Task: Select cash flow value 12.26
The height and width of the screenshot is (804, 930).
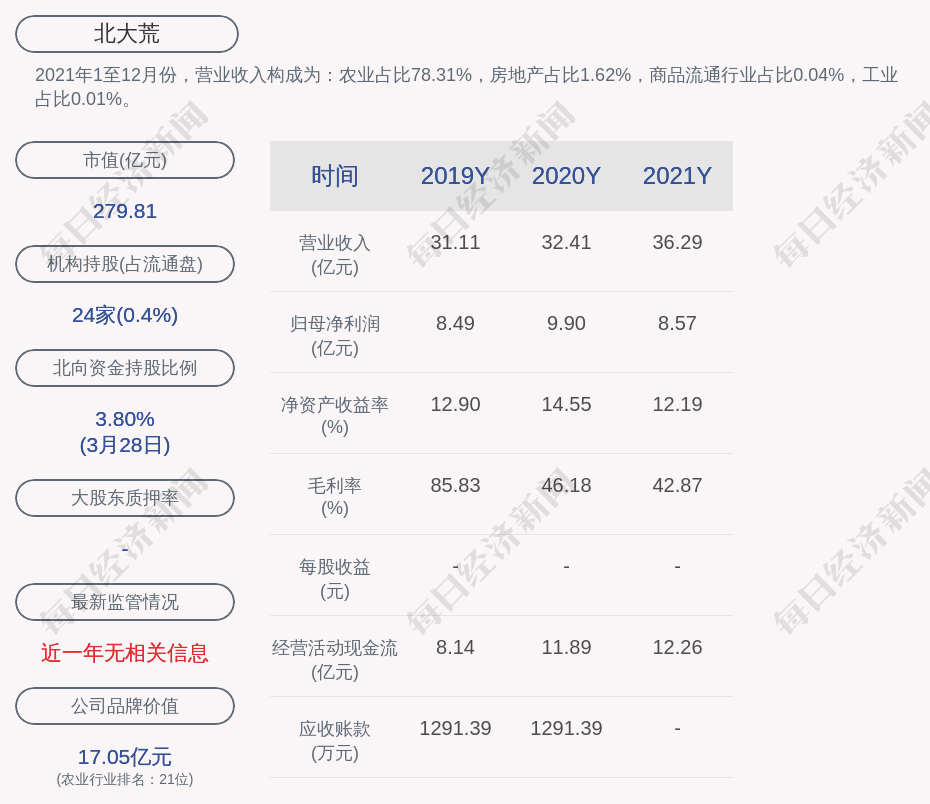Action: [677, 647]
